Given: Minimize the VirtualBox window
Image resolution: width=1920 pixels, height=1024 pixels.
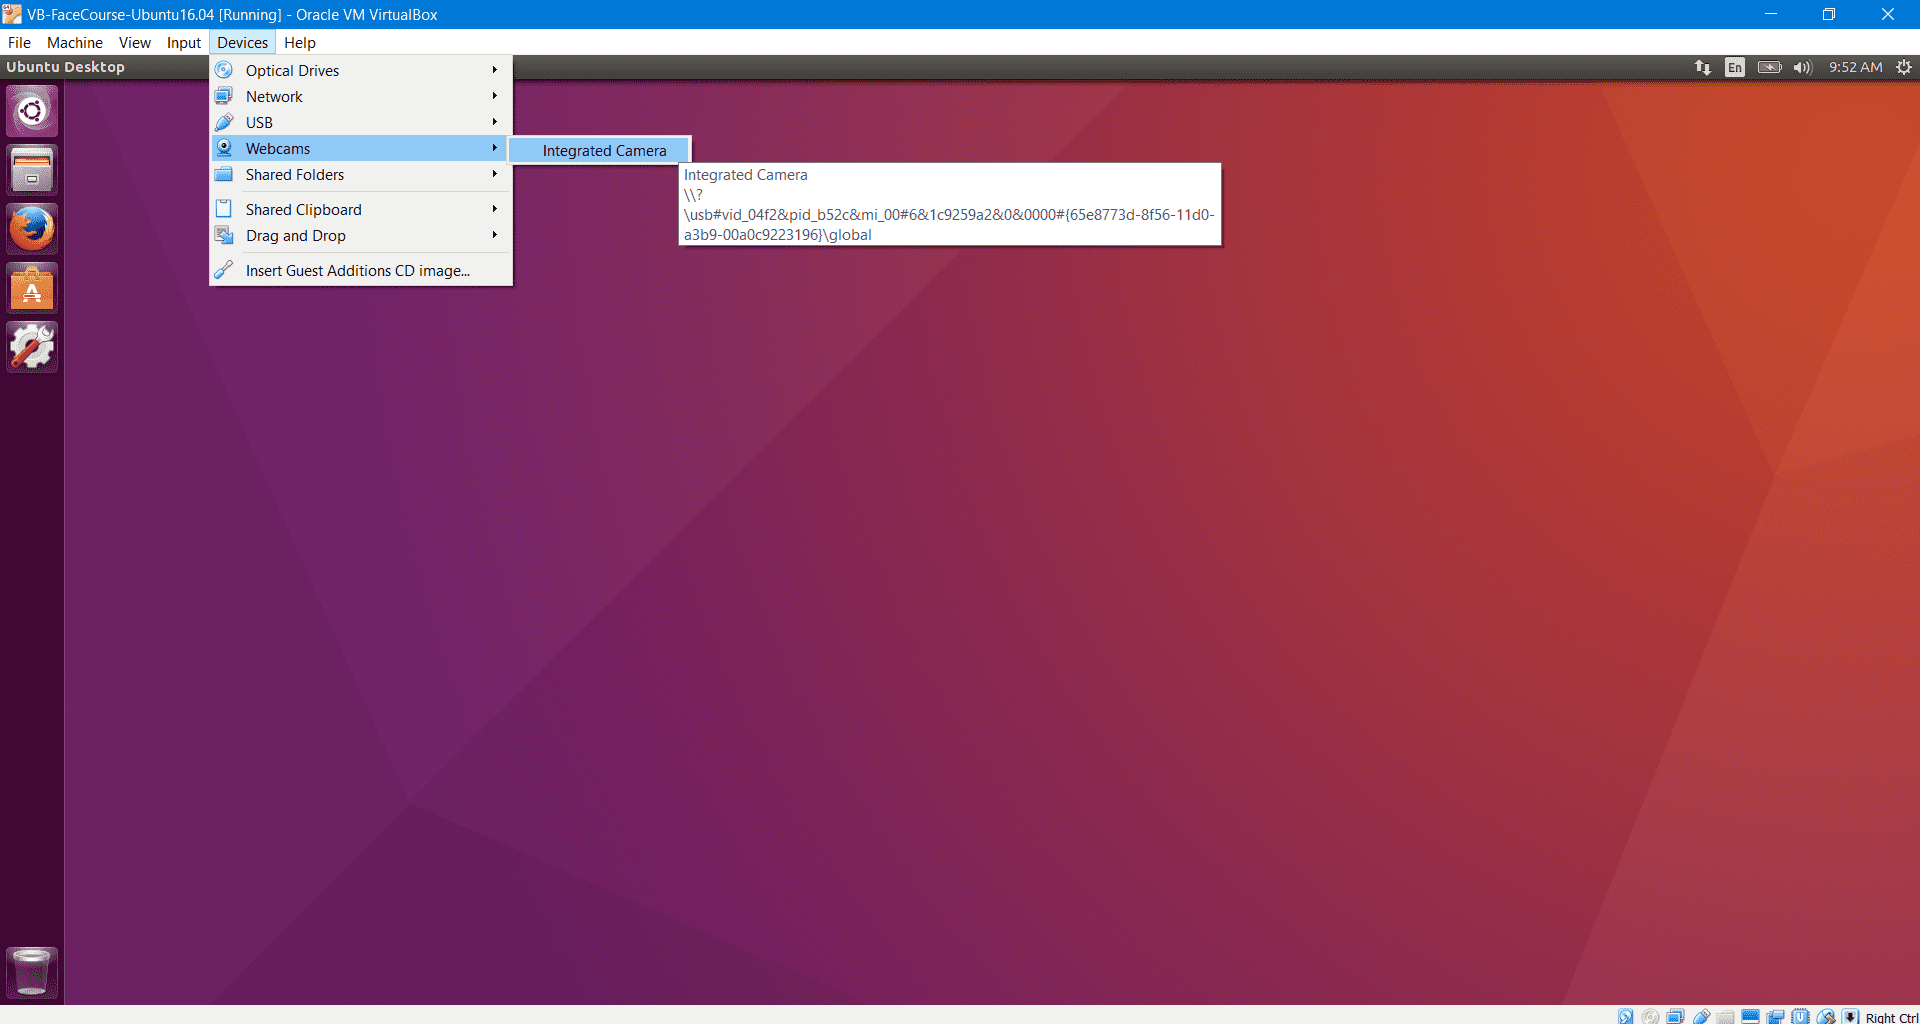Looking at the screenshot, I should tap(1770, 14).
